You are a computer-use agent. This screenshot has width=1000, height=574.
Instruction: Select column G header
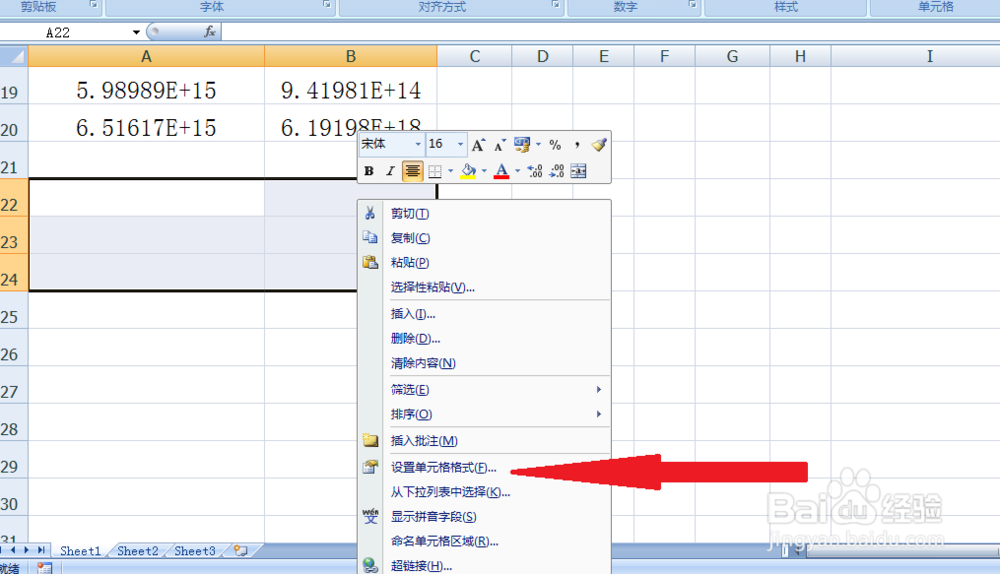pyautogui.click(x=732, y=56)
